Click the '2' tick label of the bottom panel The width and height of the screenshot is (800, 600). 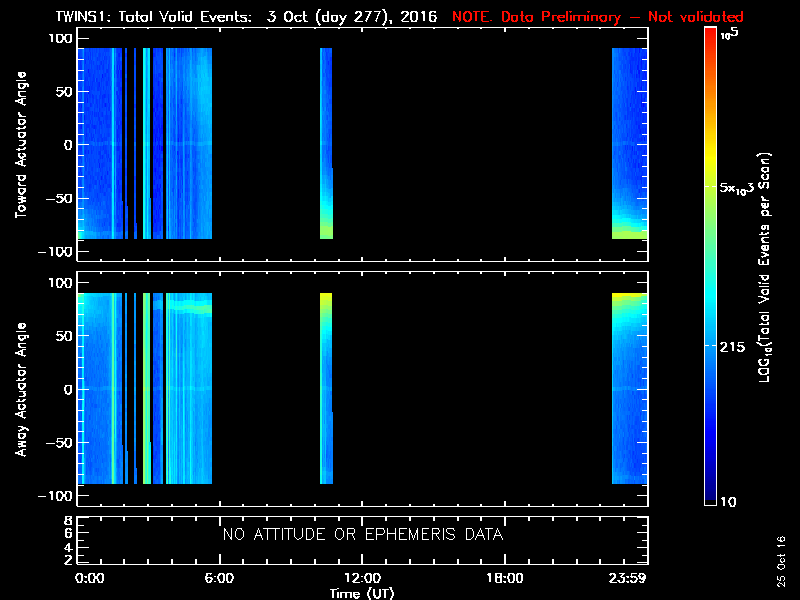coord(68,560)
